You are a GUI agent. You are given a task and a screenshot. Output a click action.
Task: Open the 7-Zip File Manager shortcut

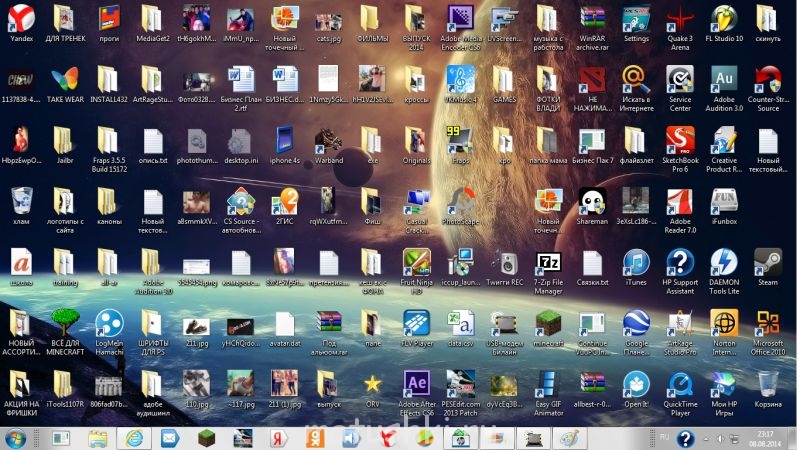(549, 262)
